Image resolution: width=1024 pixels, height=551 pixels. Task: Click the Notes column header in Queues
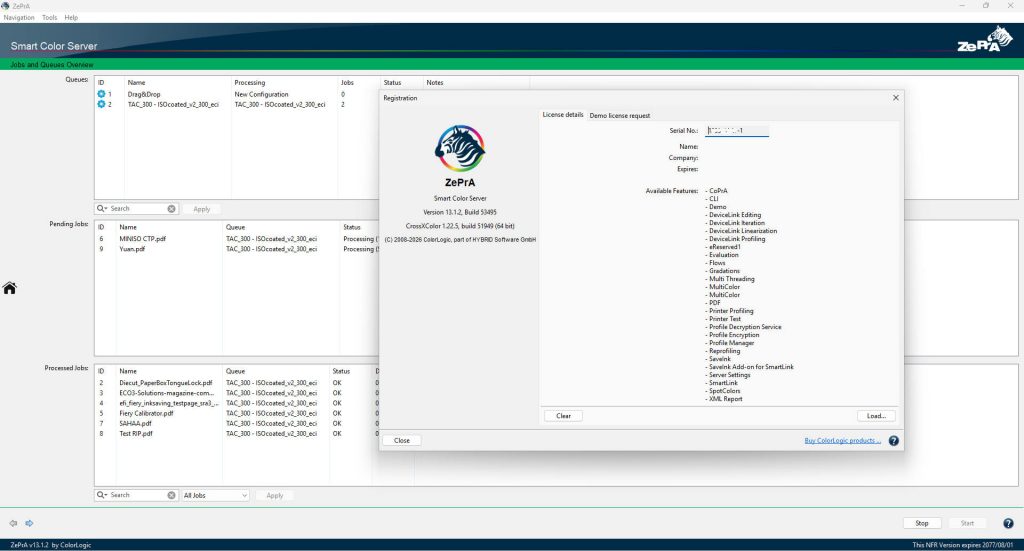click(x=435, y=83)
